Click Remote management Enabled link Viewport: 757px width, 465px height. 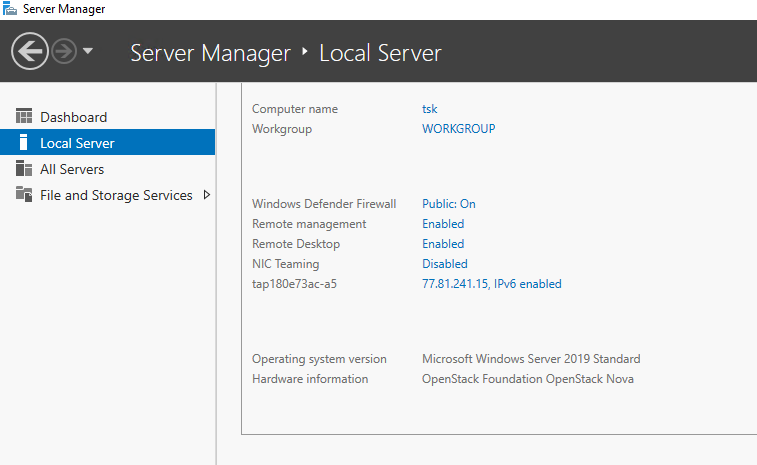(443, 224)
